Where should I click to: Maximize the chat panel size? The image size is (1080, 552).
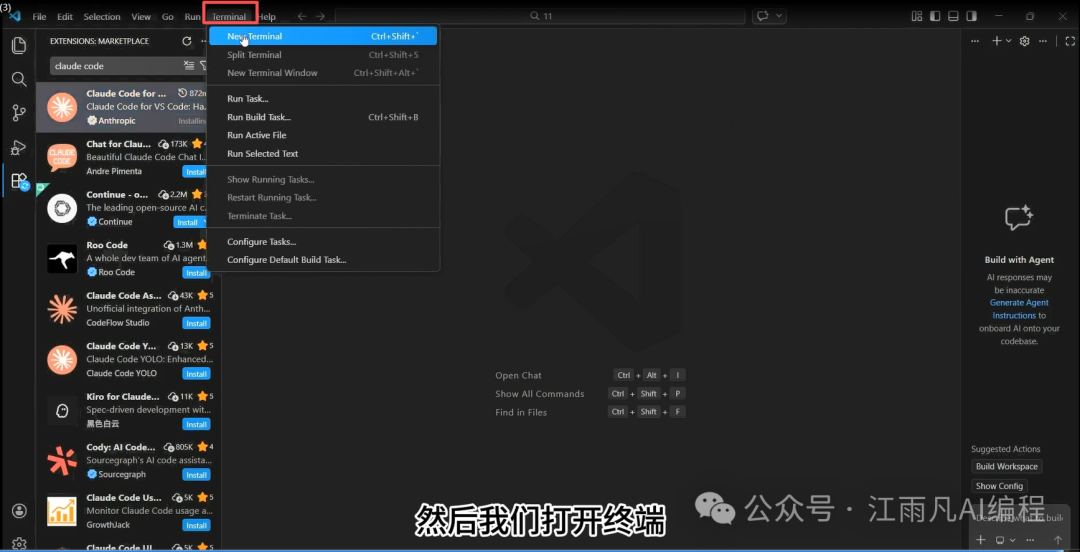[x=1070, y=41]
